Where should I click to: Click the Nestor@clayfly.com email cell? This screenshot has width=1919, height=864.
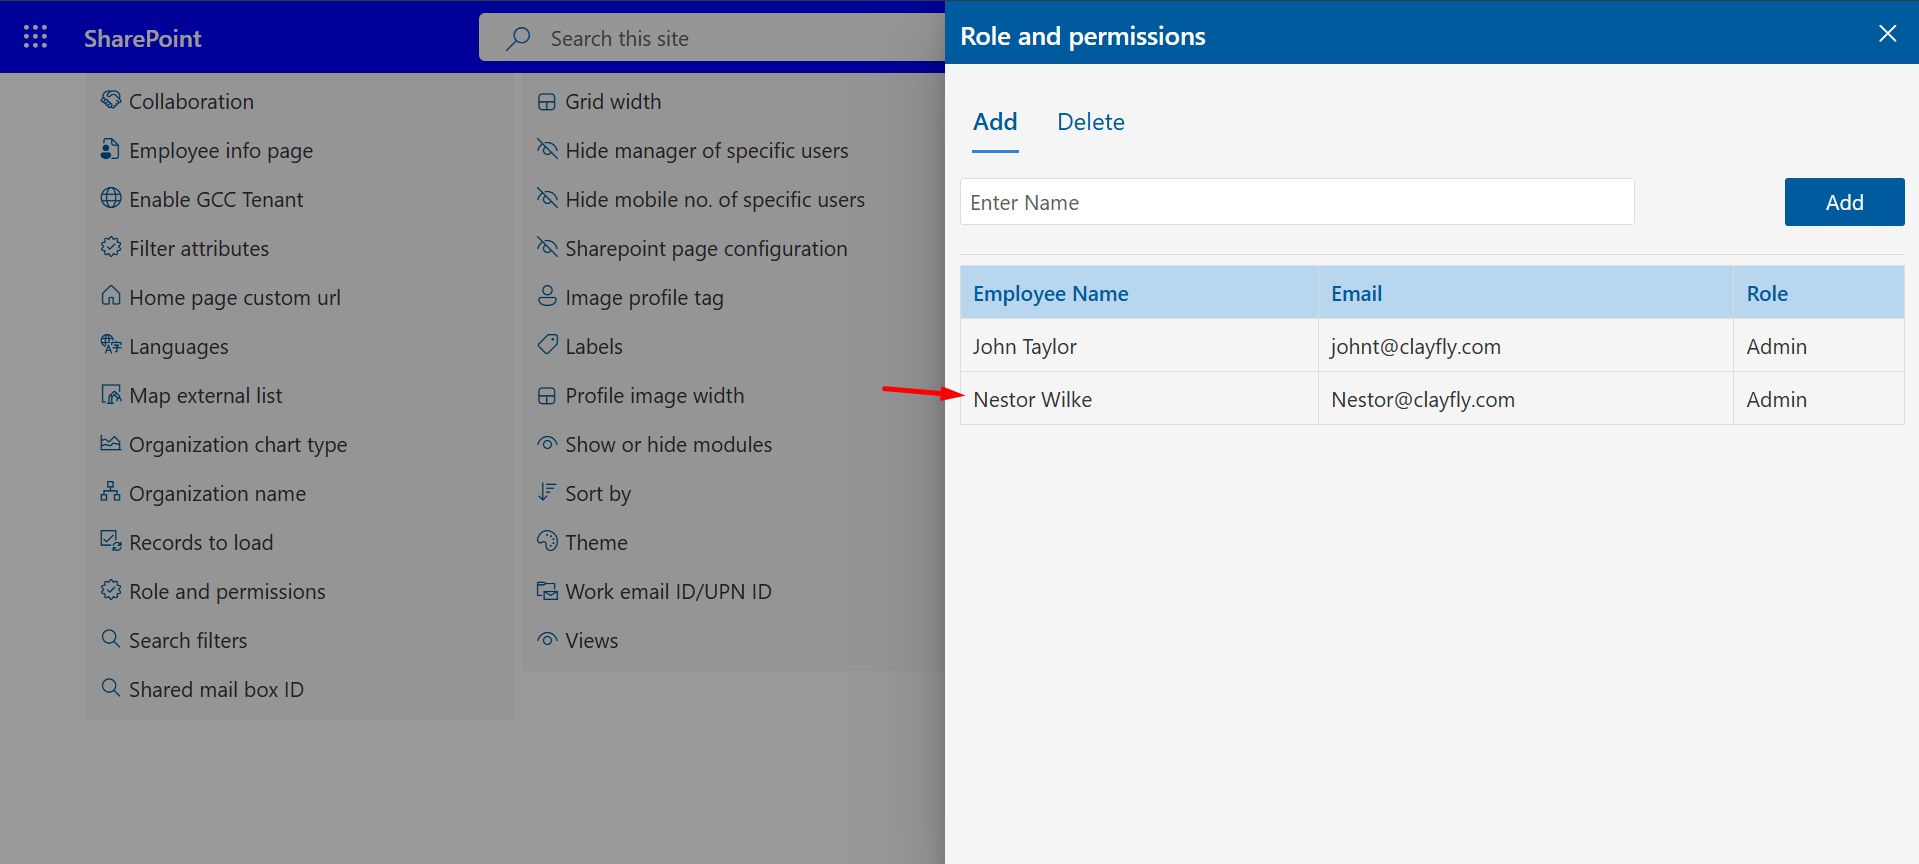(x=1526, y=399)
